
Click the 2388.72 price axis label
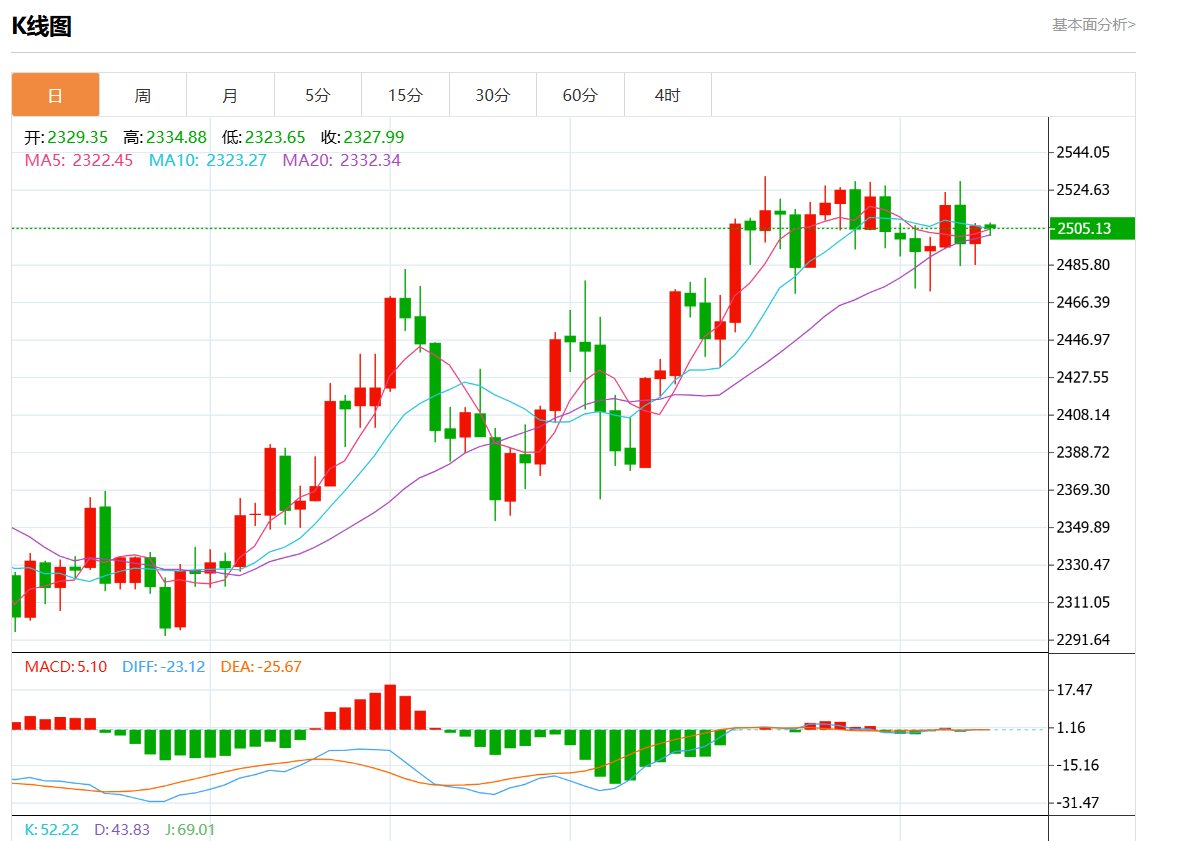tap(1083, 452)
